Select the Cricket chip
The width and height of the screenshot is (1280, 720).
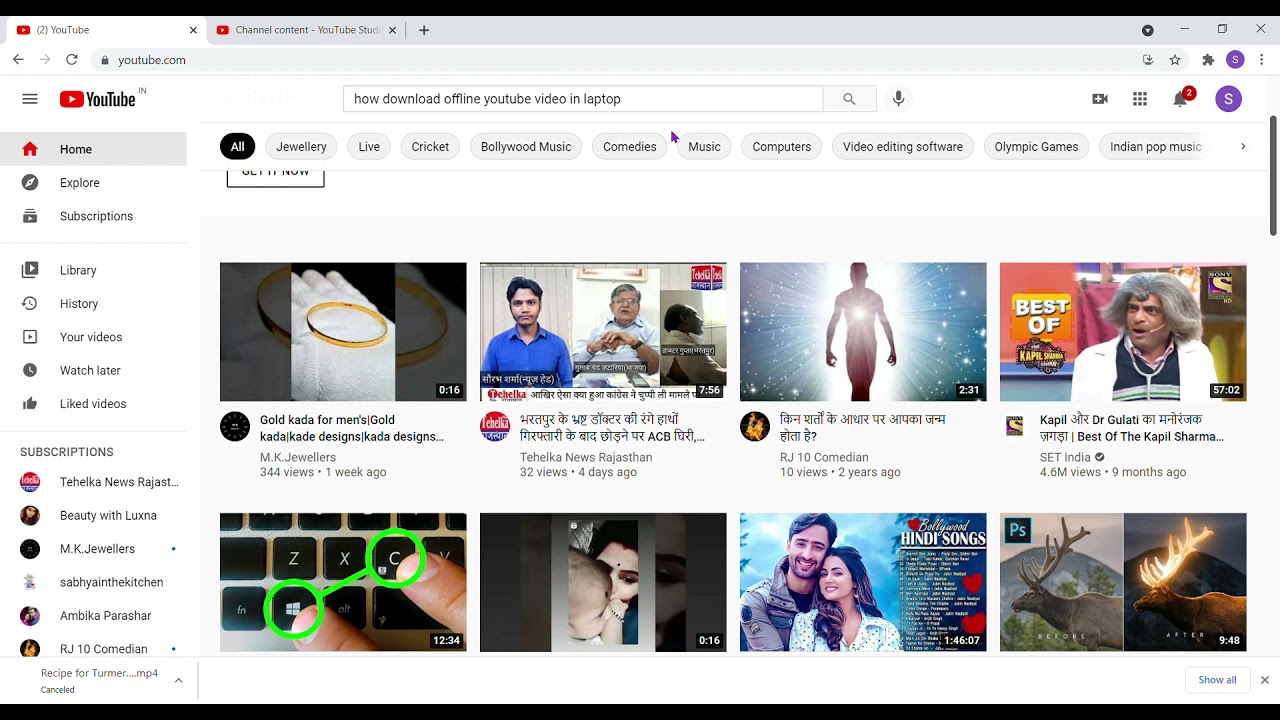pyautogui.click(x=430, y=147)
